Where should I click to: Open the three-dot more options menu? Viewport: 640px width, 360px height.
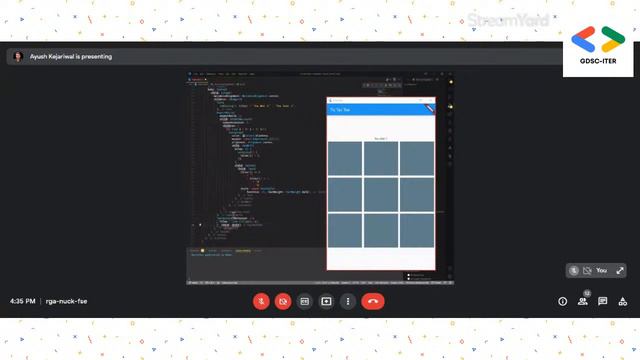coord(348,302)
